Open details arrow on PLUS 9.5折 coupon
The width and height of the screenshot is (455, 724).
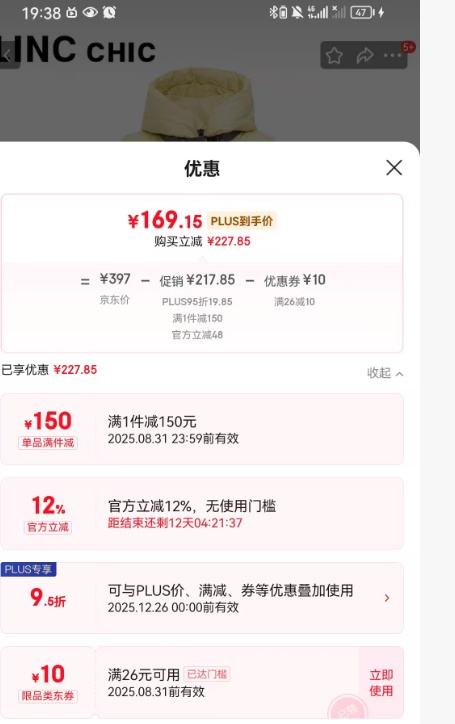pos(387,598)
